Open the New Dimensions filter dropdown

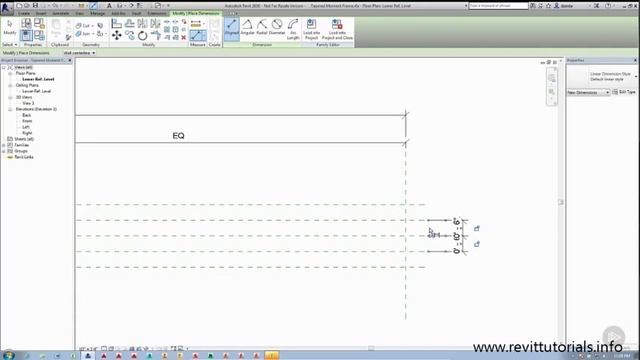(x=588, y=93)
